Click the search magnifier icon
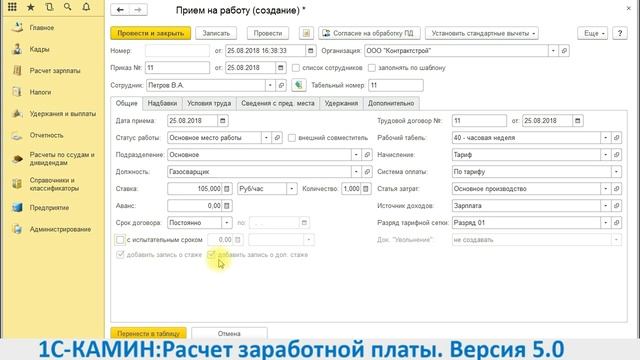The height and width of the screenshot is (360, 640). click(x=68, y=7)
